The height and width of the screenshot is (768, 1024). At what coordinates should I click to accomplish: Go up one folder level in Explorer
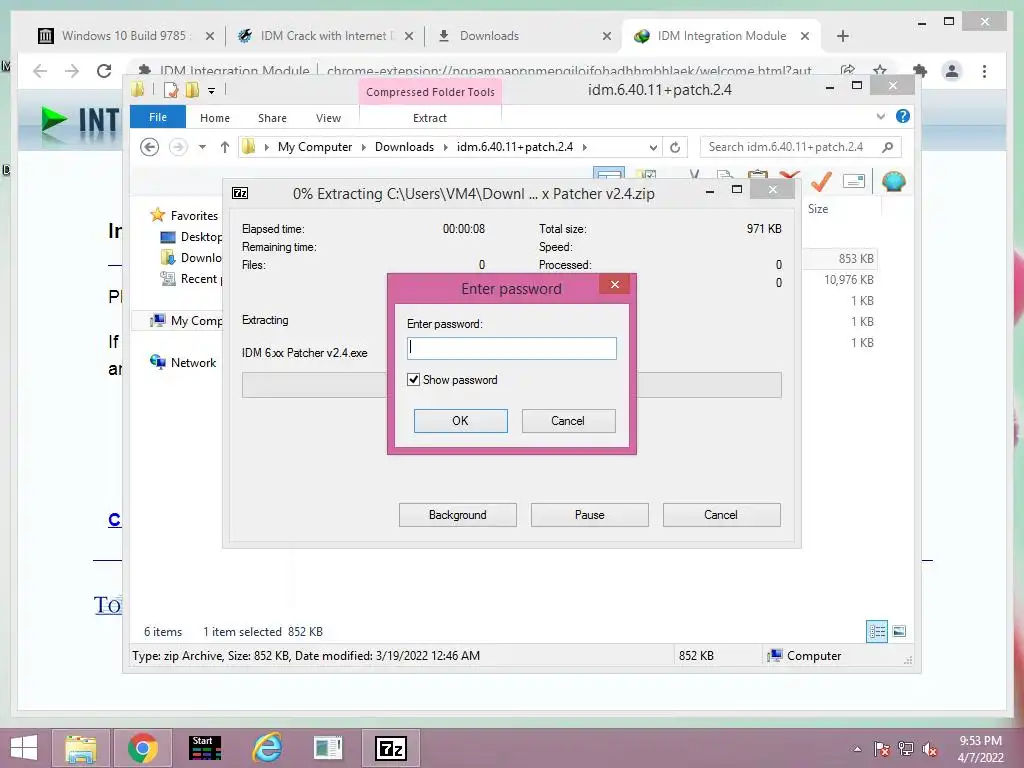(225, 147)
